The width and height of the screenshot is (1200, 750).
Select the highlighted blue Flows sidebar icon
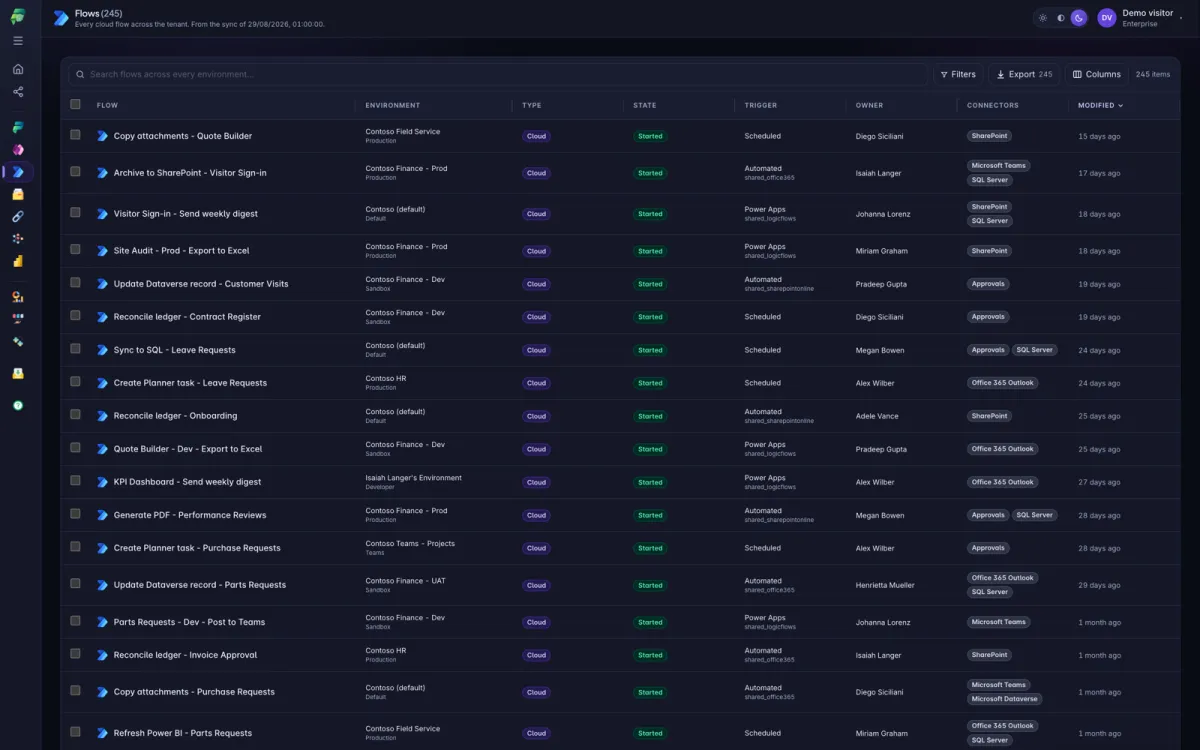pyautogui.click(x=18, y=172)
